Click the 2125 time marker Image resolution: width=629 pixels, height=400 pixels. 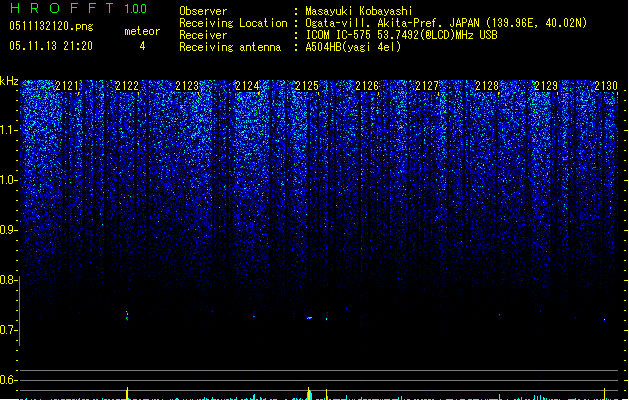pyautogui.click(x=307, y=86)
